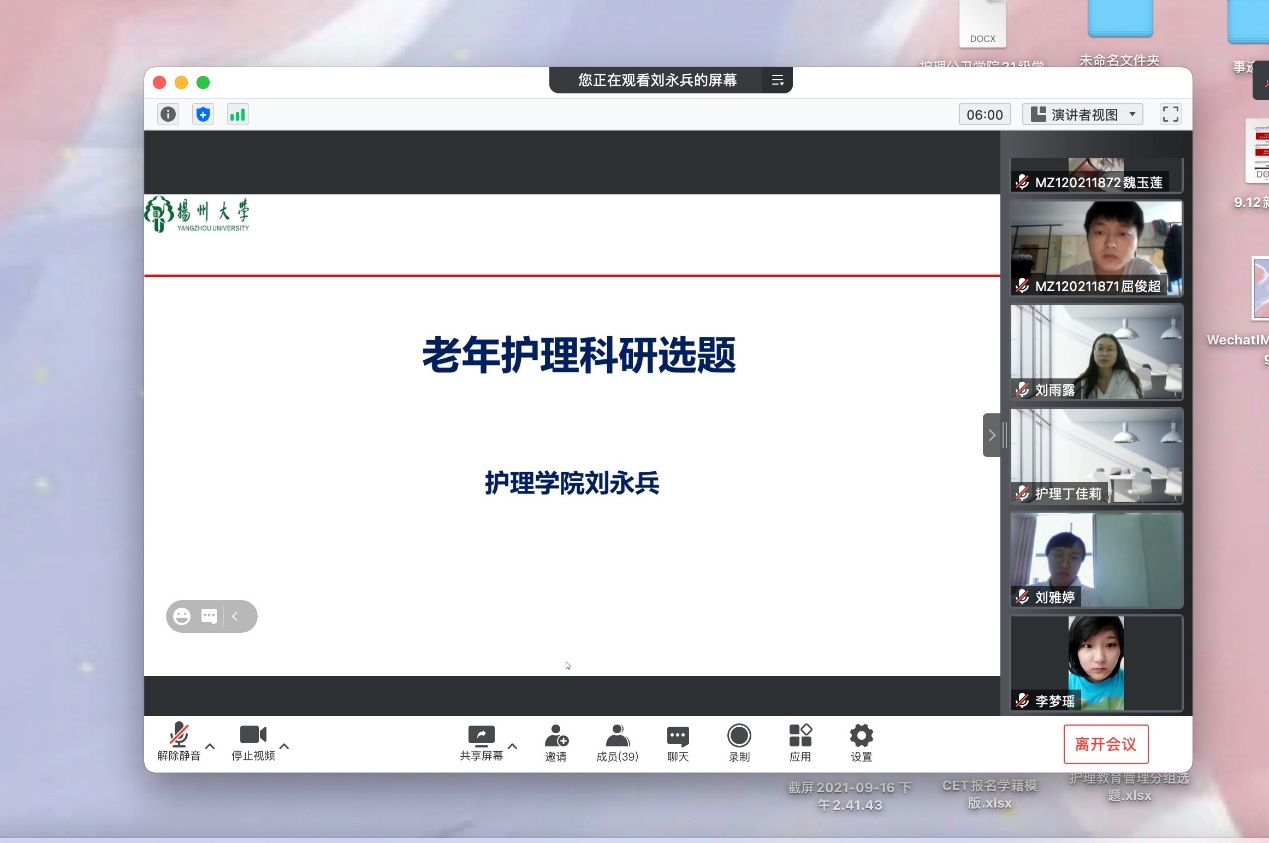Open the encryption shield icon
Screen dimensions: 1269x843
coord(203,114)
